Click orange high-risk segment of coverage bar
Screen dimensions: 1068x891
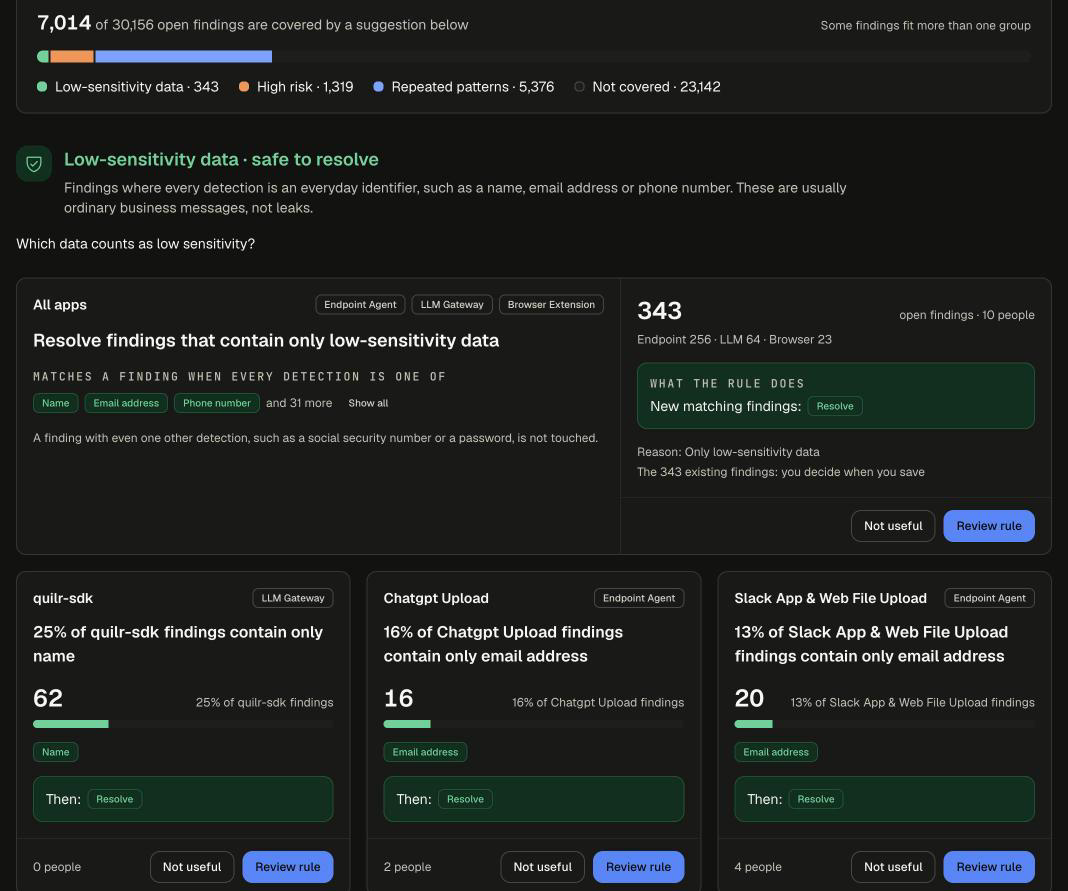(x=72, y=57)
